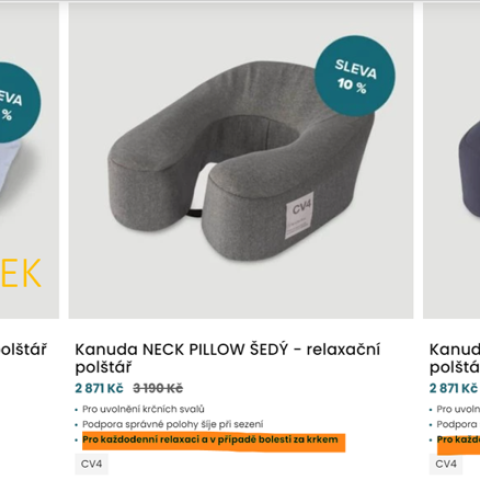Open the Kanuda NECK PILLOW ŠEDÝ product title
This screenshot has width=480, height=480.
point(227,358)
